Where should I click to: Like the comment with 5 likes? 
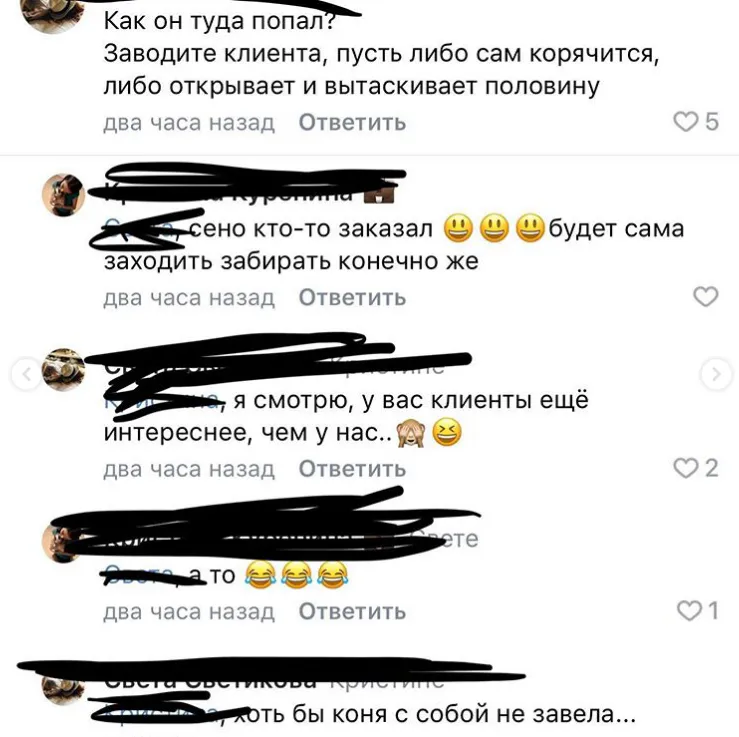[686, 122]
